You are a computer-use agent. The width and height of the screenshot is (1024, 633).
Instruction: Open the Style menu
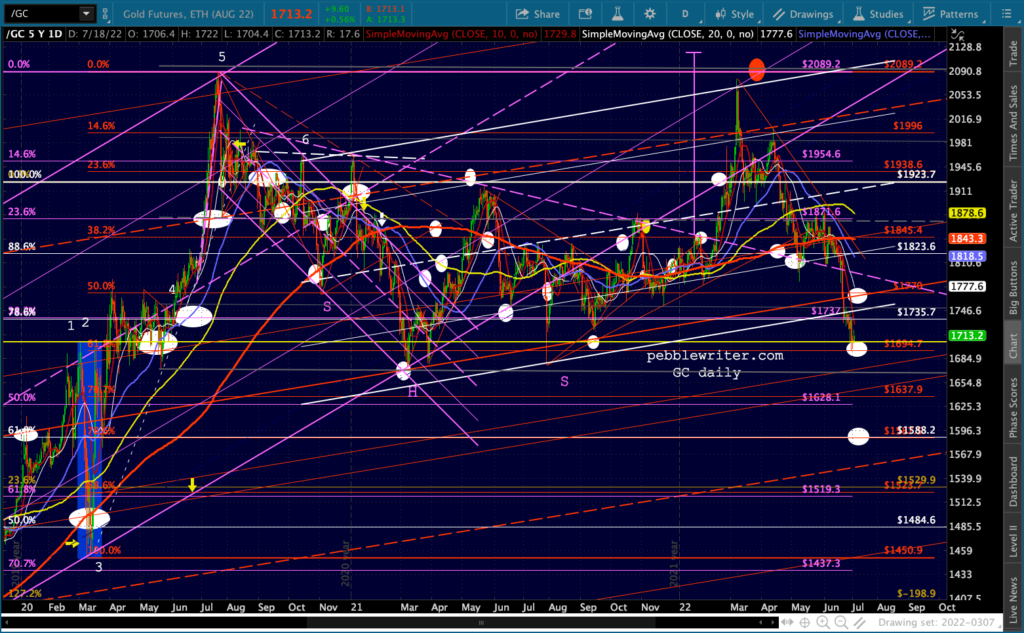[735, 14]
